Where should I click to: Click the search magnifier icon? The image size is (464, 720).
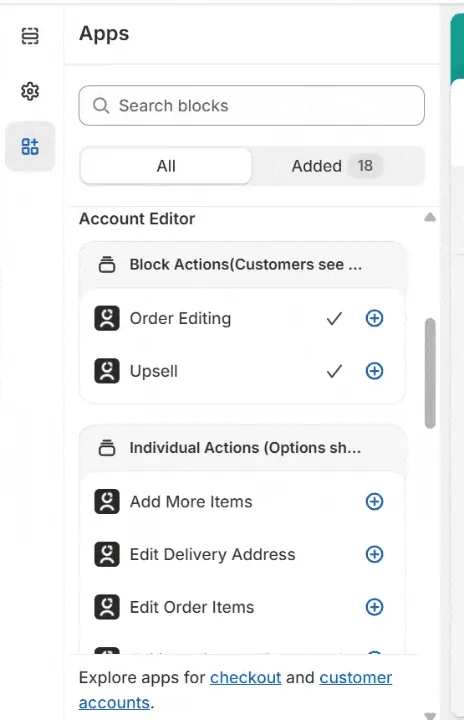[x=101, y=106]
